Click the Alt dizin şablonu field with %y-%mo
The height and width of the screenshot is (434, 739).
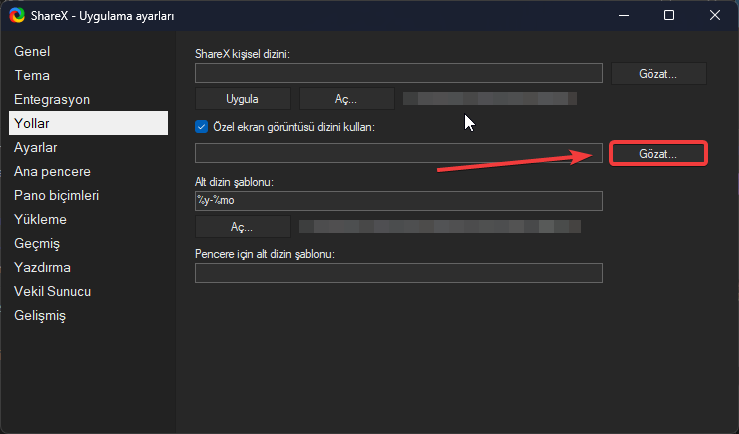point(399,201)
